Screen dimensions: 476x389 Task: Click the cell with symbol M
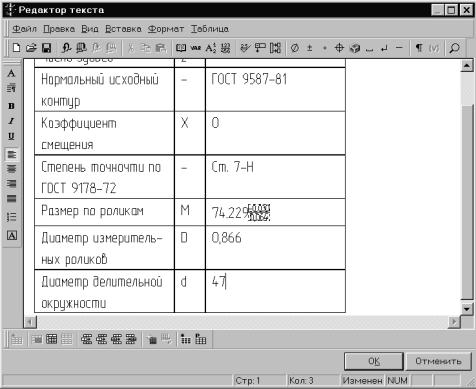[190, 212]
